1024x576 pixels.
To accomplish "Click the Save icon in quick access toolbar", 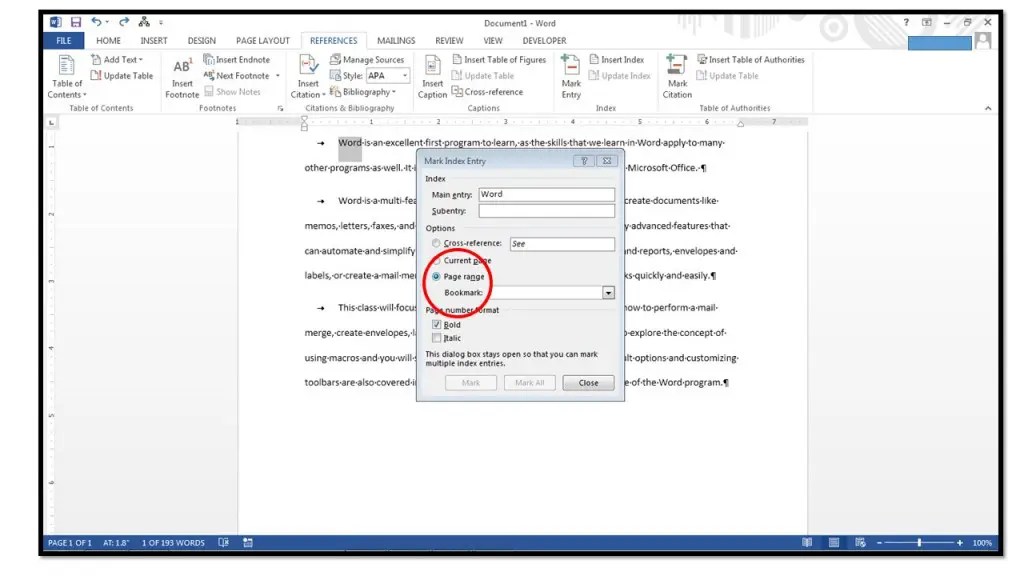I will (76, 22).
